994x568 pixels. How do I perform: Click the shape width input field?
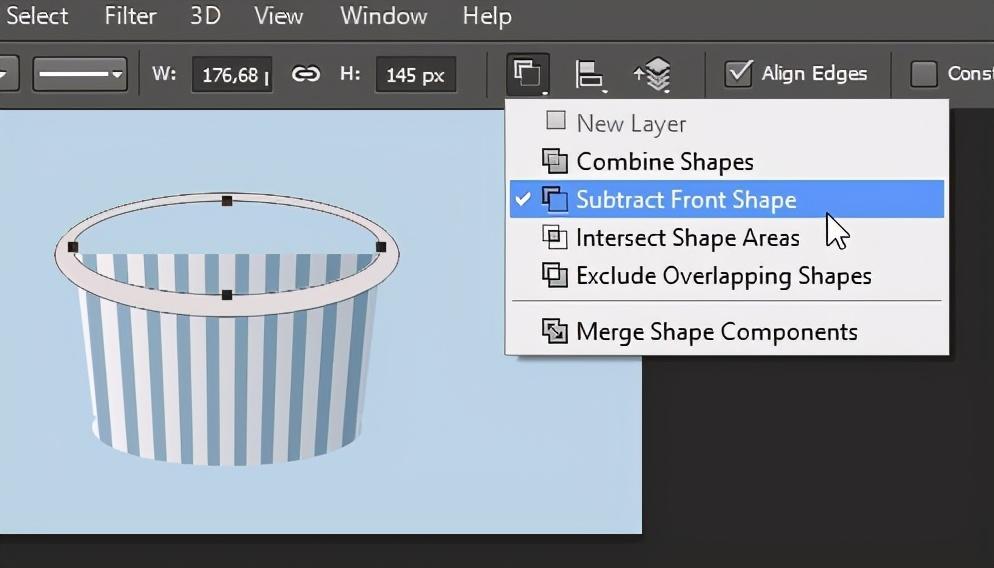(233, 75)
